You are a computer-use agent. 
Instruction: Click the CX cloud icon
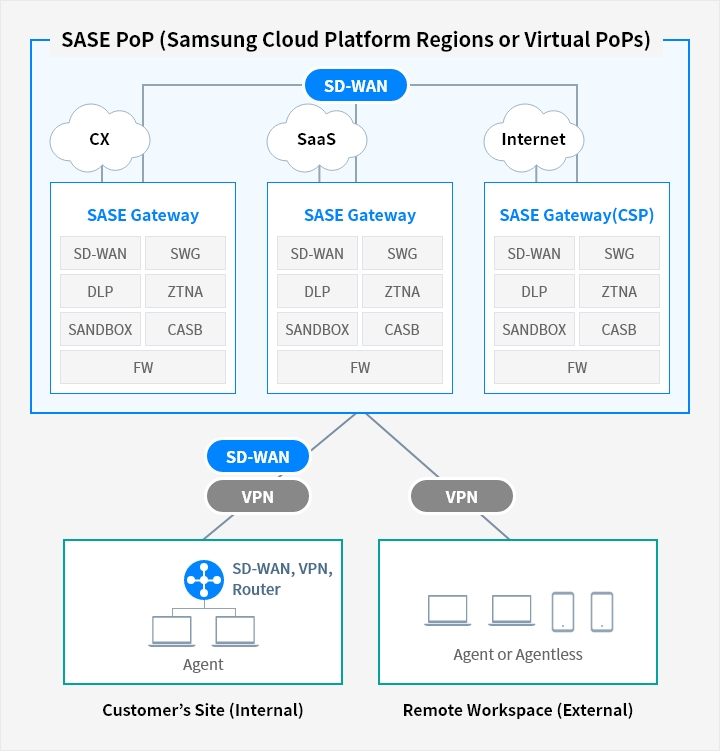(x=99, y=140)
